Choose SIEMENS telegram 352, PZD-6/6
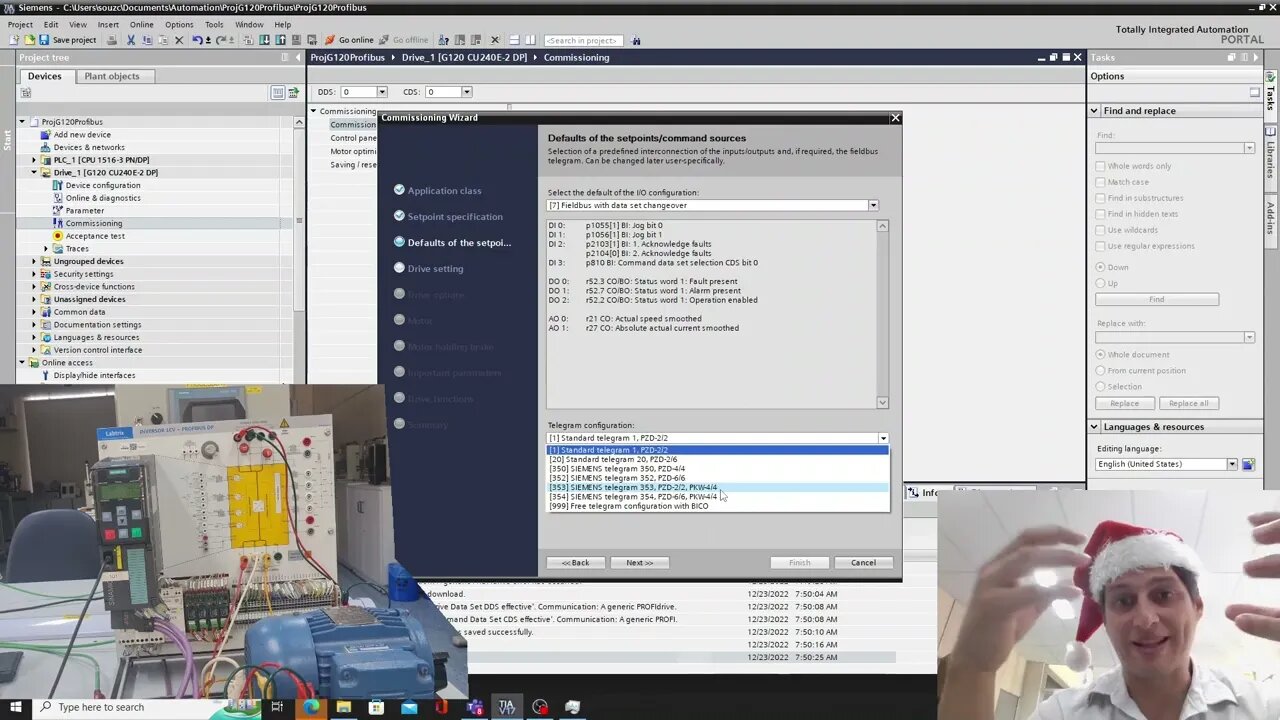 (x=717, y=478)
